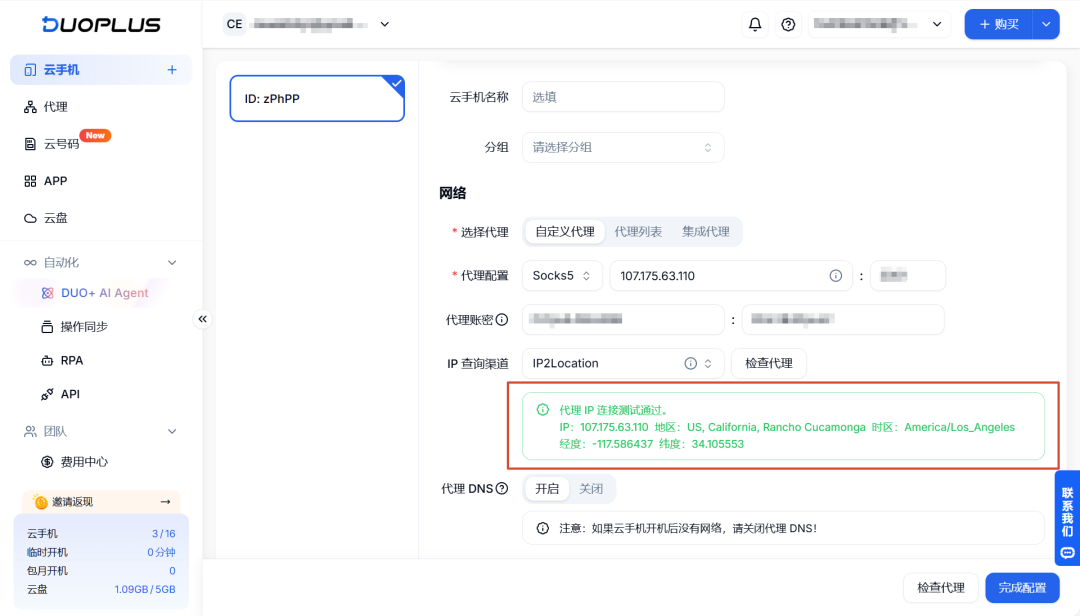The image size is (1080, 616).
Task: Click info icon next to proxy IP address
Action: (835, 276)
